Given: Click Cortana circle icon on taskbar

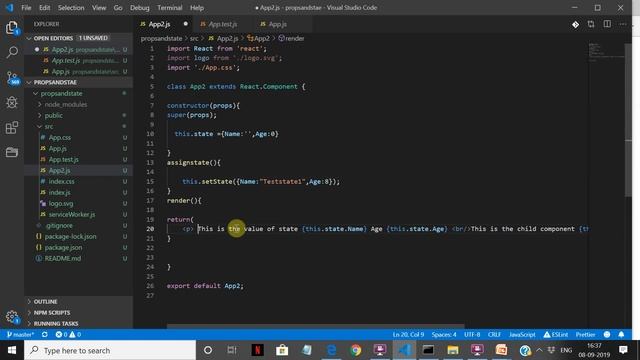Looking at the screenshot, I should (207, 350).
